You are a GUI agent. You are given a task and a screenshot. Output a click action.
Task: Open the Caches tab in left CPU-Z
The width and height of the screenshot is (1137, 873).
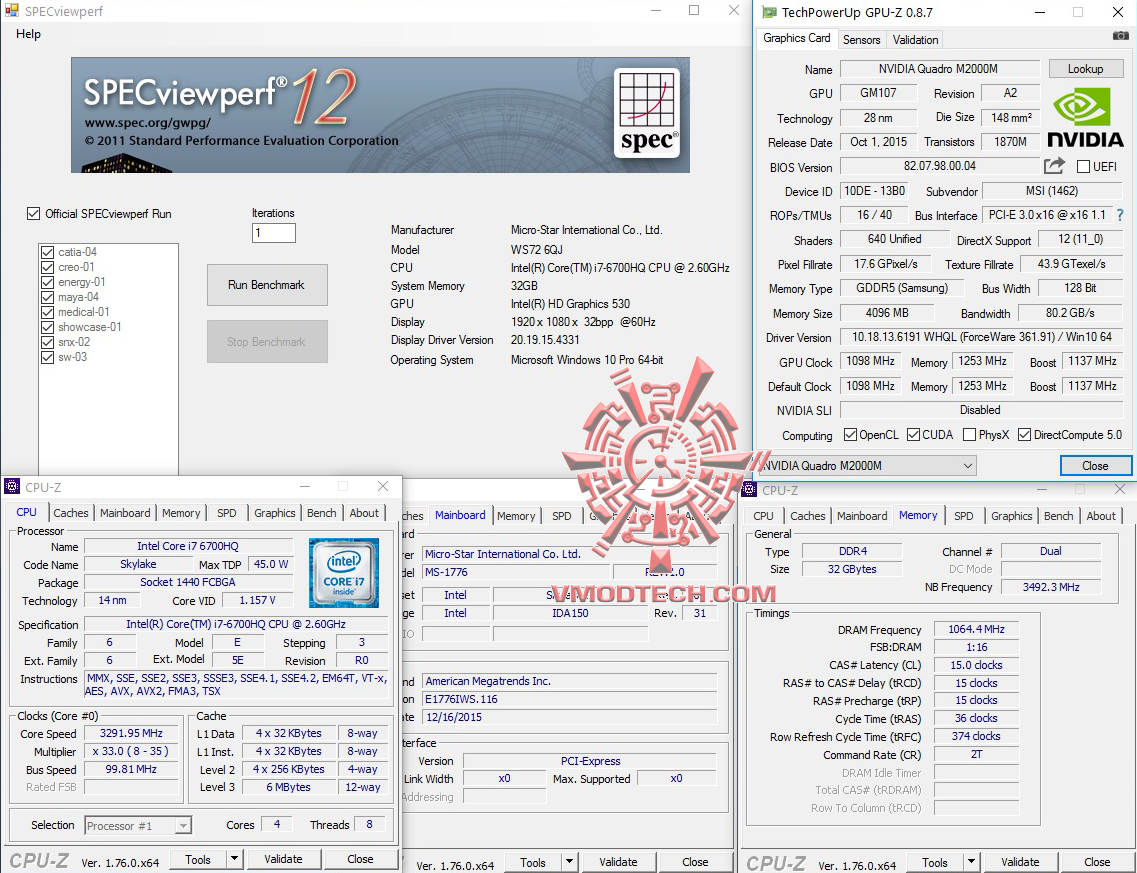coord(71,513)
